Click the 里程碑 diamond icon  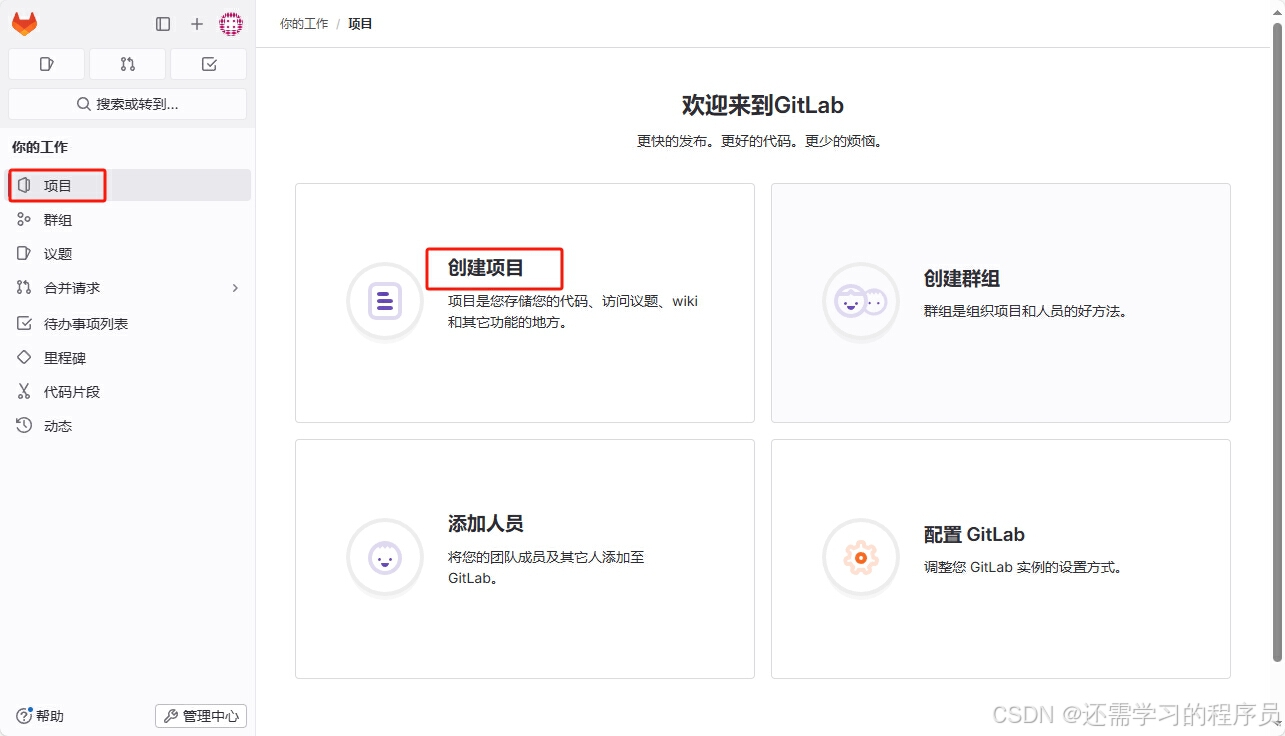pyautogui.click(x=24, y=358)
